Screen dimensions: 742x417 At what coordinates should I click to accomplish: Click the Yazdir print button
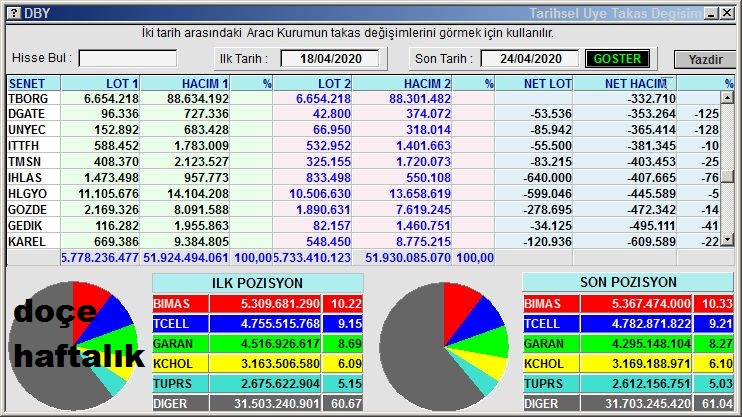(705, 60)
